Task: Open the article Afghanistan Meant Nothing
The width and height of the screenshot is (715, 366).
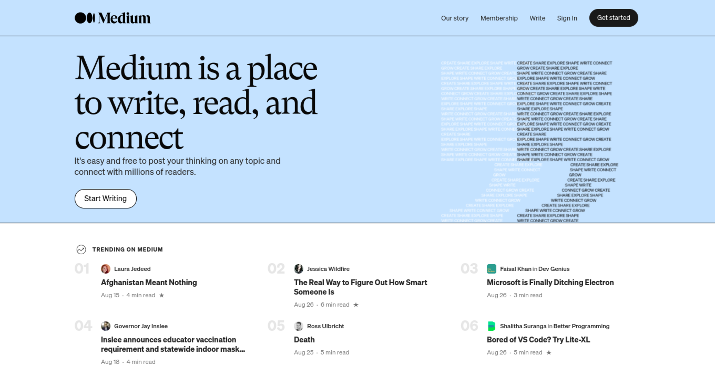Action: [149, 283]
